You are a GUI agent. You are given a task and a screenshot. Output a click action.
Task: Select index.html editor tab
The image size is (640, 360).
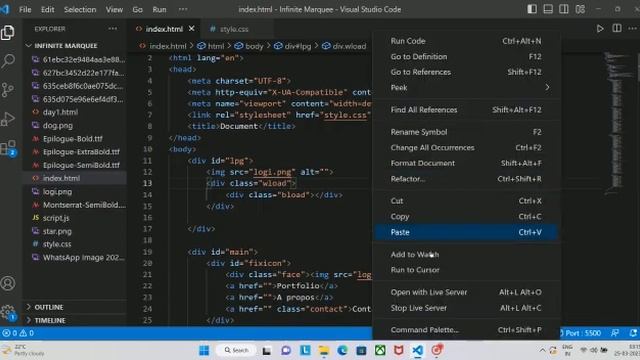pos(164,29)
